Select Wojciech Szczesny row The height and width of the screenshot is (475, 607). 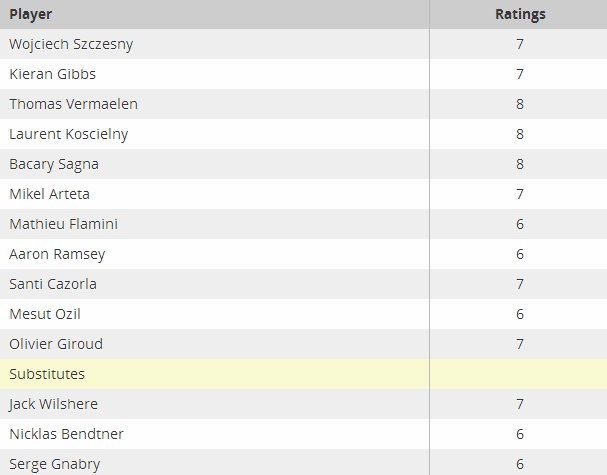pos(304,44)
